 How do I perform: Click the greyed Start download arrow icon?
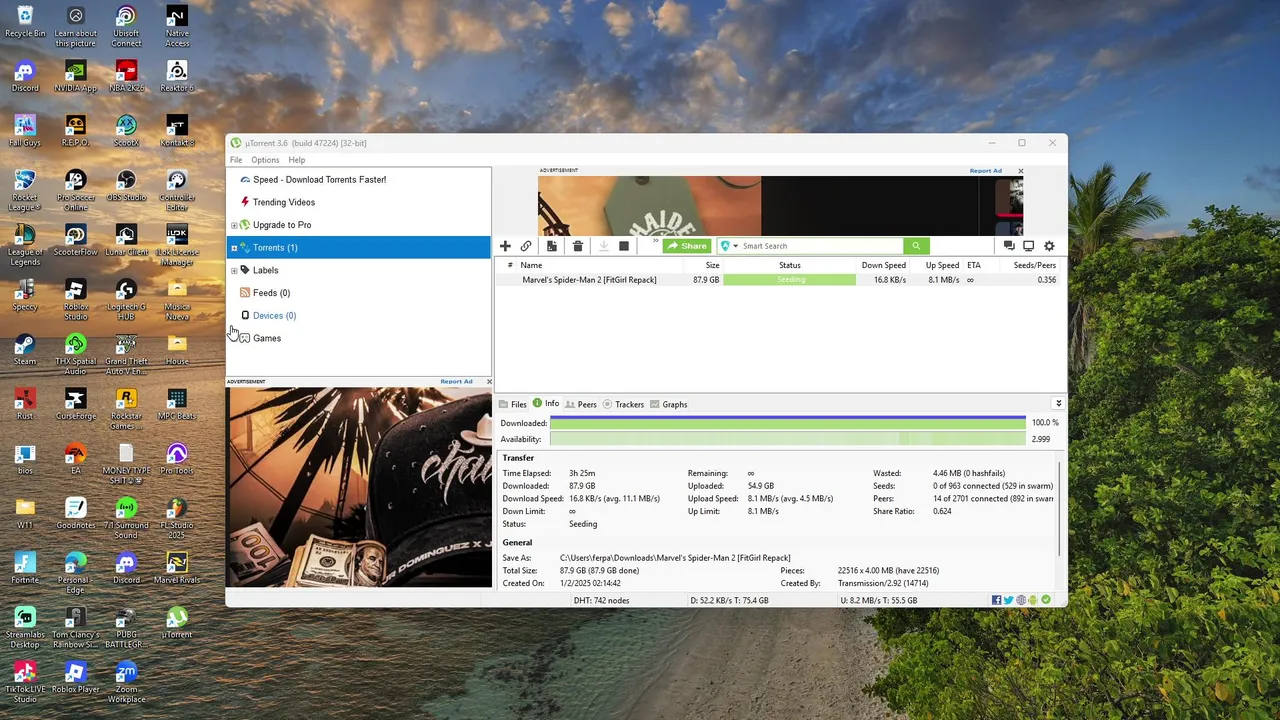603,246
